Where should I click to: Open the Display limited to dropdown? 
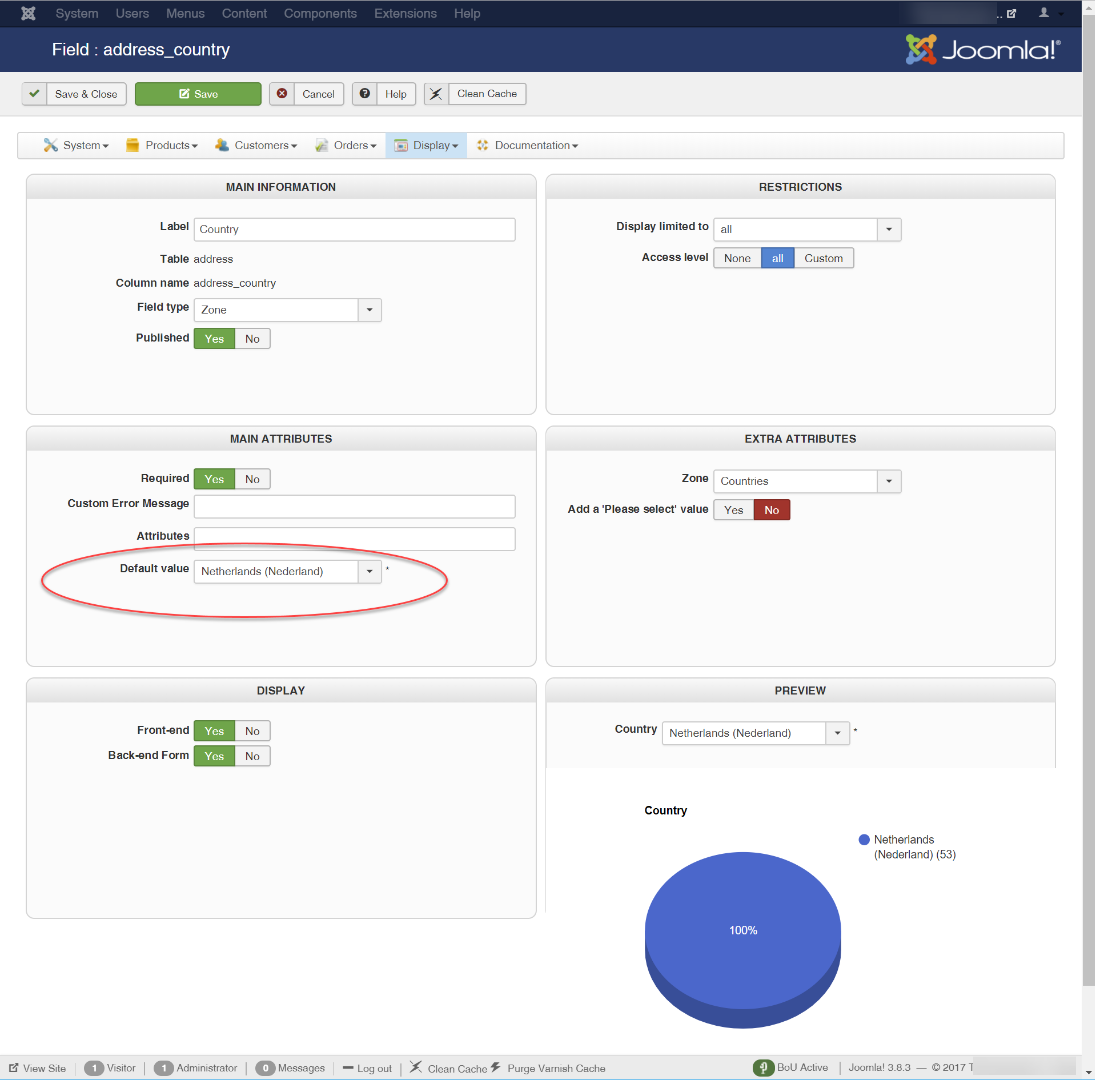coord(807,229)
